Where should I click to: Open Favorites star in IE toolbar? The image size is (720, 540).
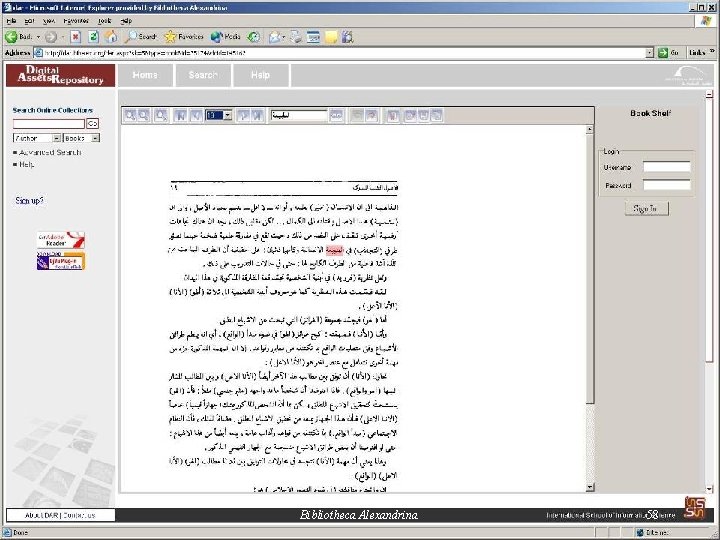[183, 37]
